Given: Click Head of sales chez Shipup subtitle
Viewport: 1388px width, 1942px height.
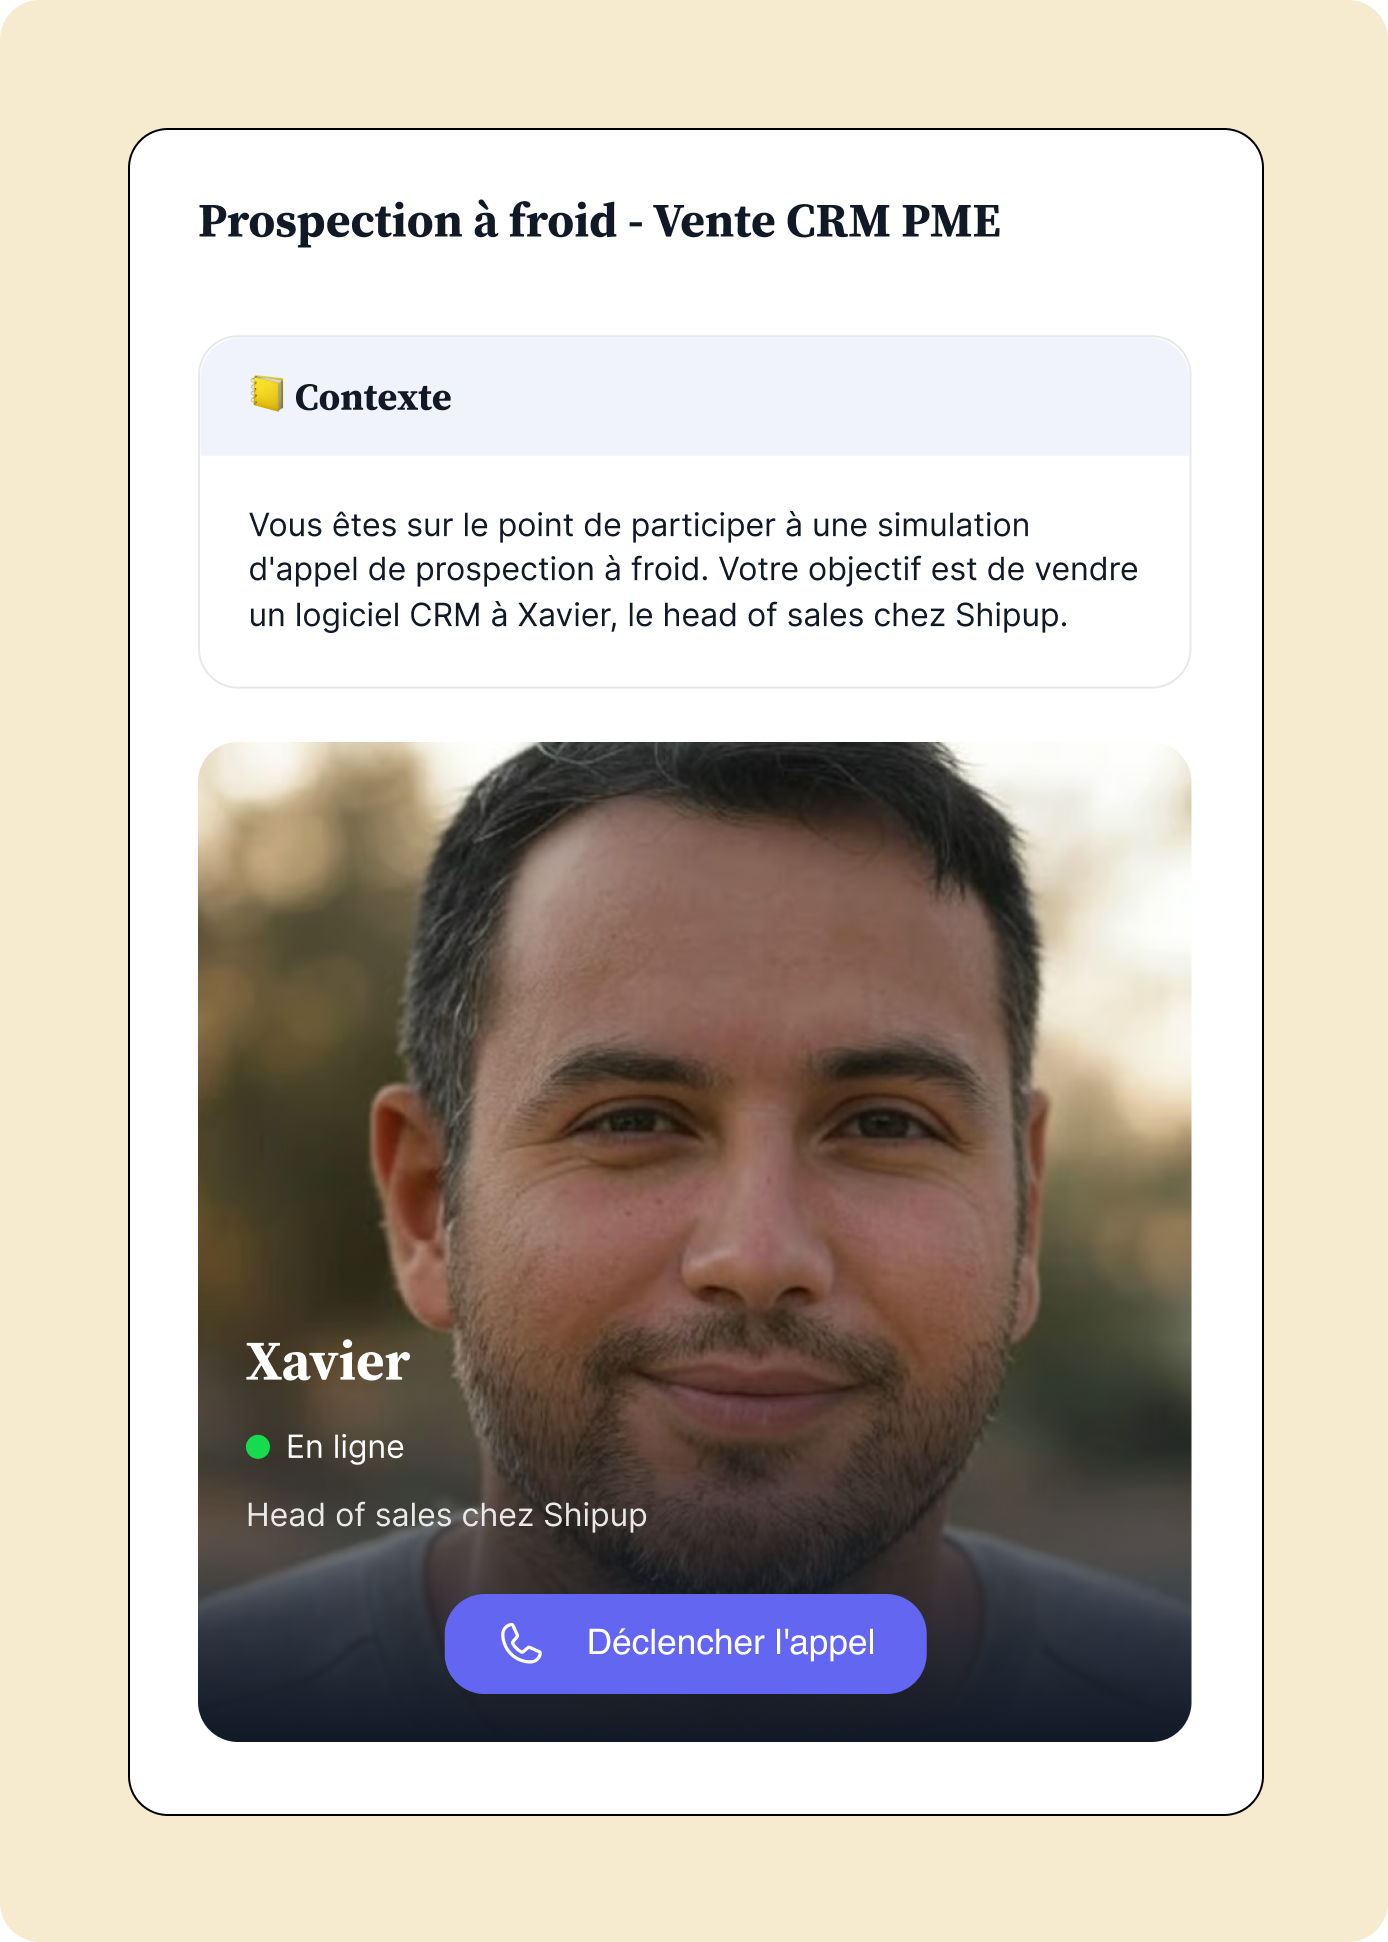Looking at the screenshot, I should click(446, 1515).
